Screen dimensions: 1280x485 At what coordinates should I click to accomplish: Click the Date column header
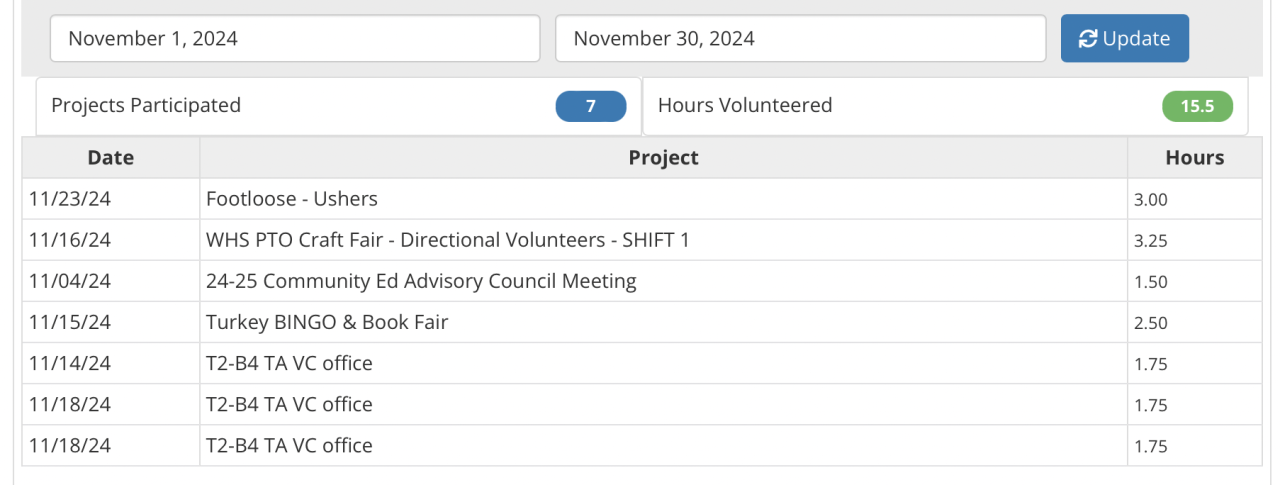click(110, 158)
